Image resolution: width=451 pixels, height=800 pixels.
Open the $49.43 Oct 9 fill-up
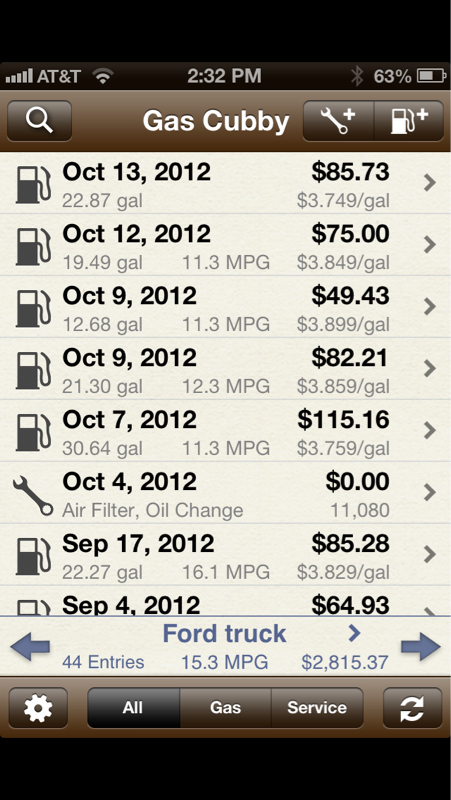click(x=226, y=307)
